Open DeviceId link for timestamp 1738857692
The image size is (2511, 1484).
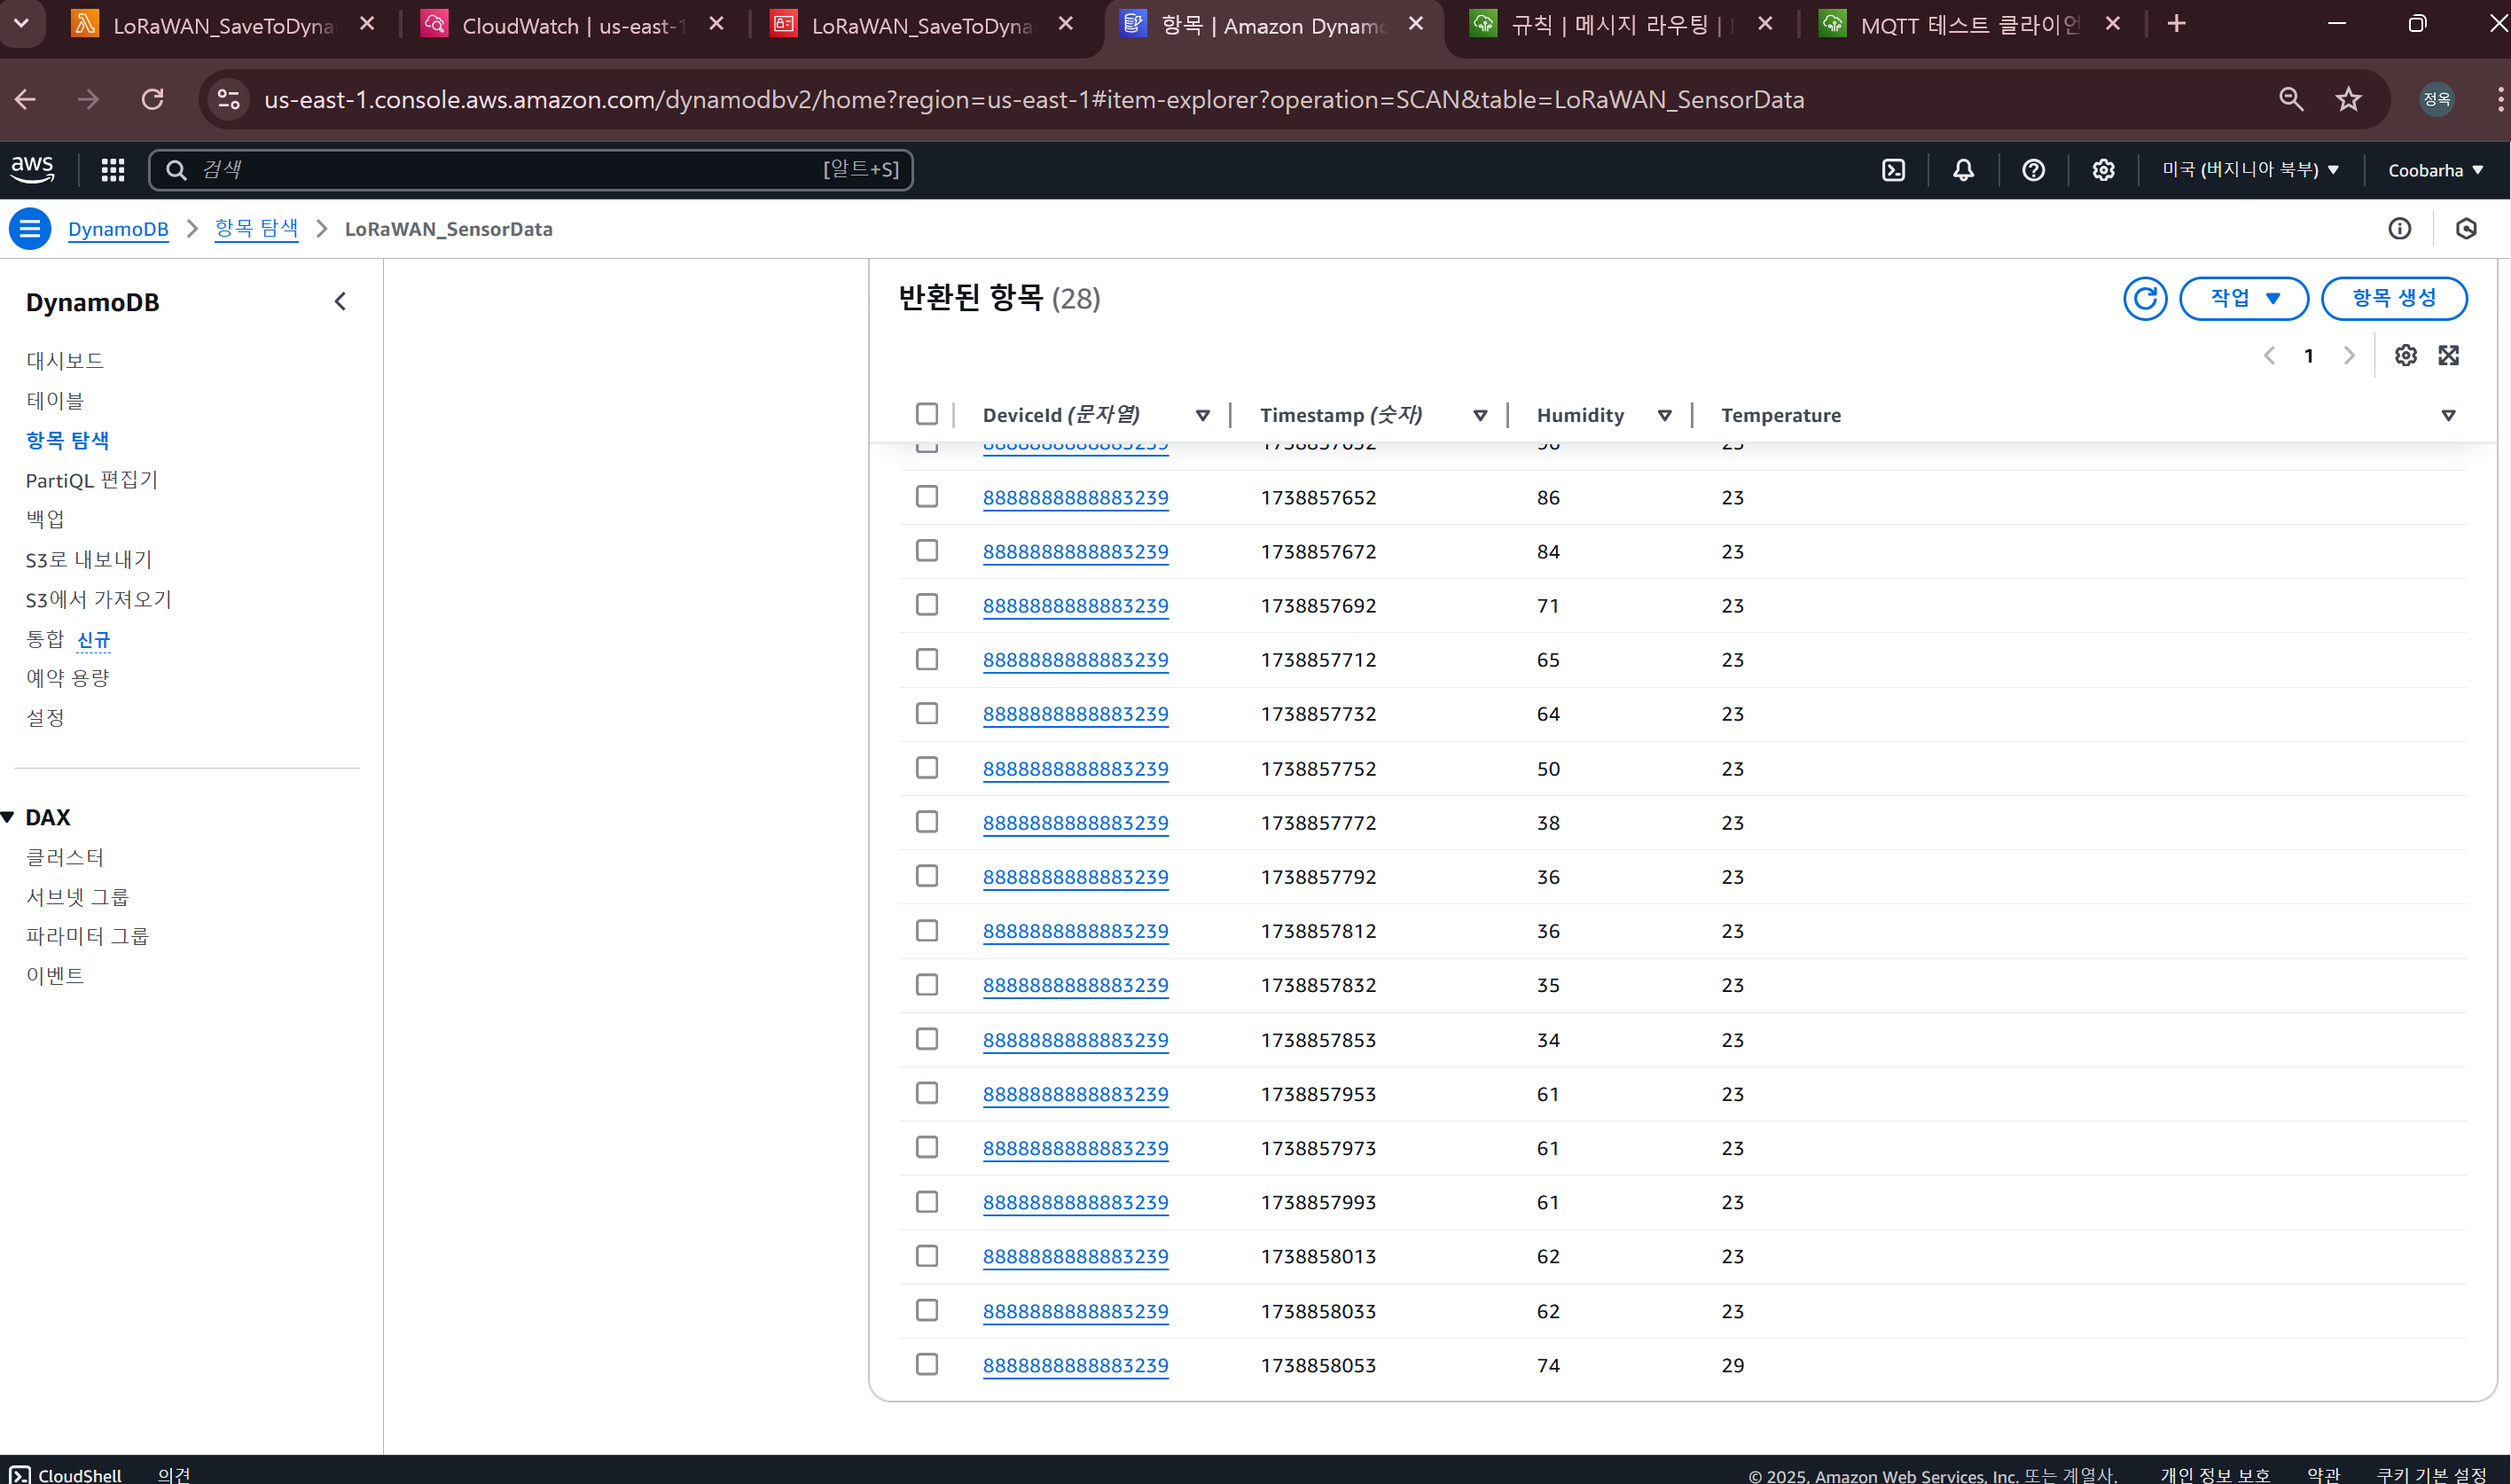[x=1075, y=606]
